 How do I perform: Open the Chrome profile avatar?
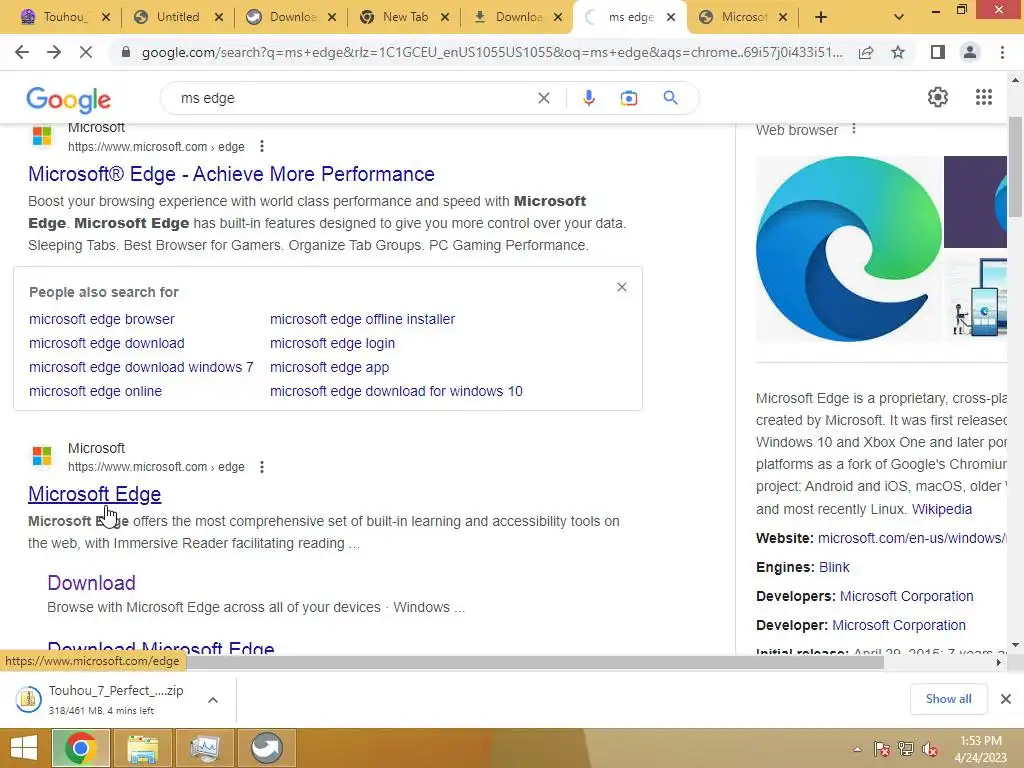[x=970, y=52]
